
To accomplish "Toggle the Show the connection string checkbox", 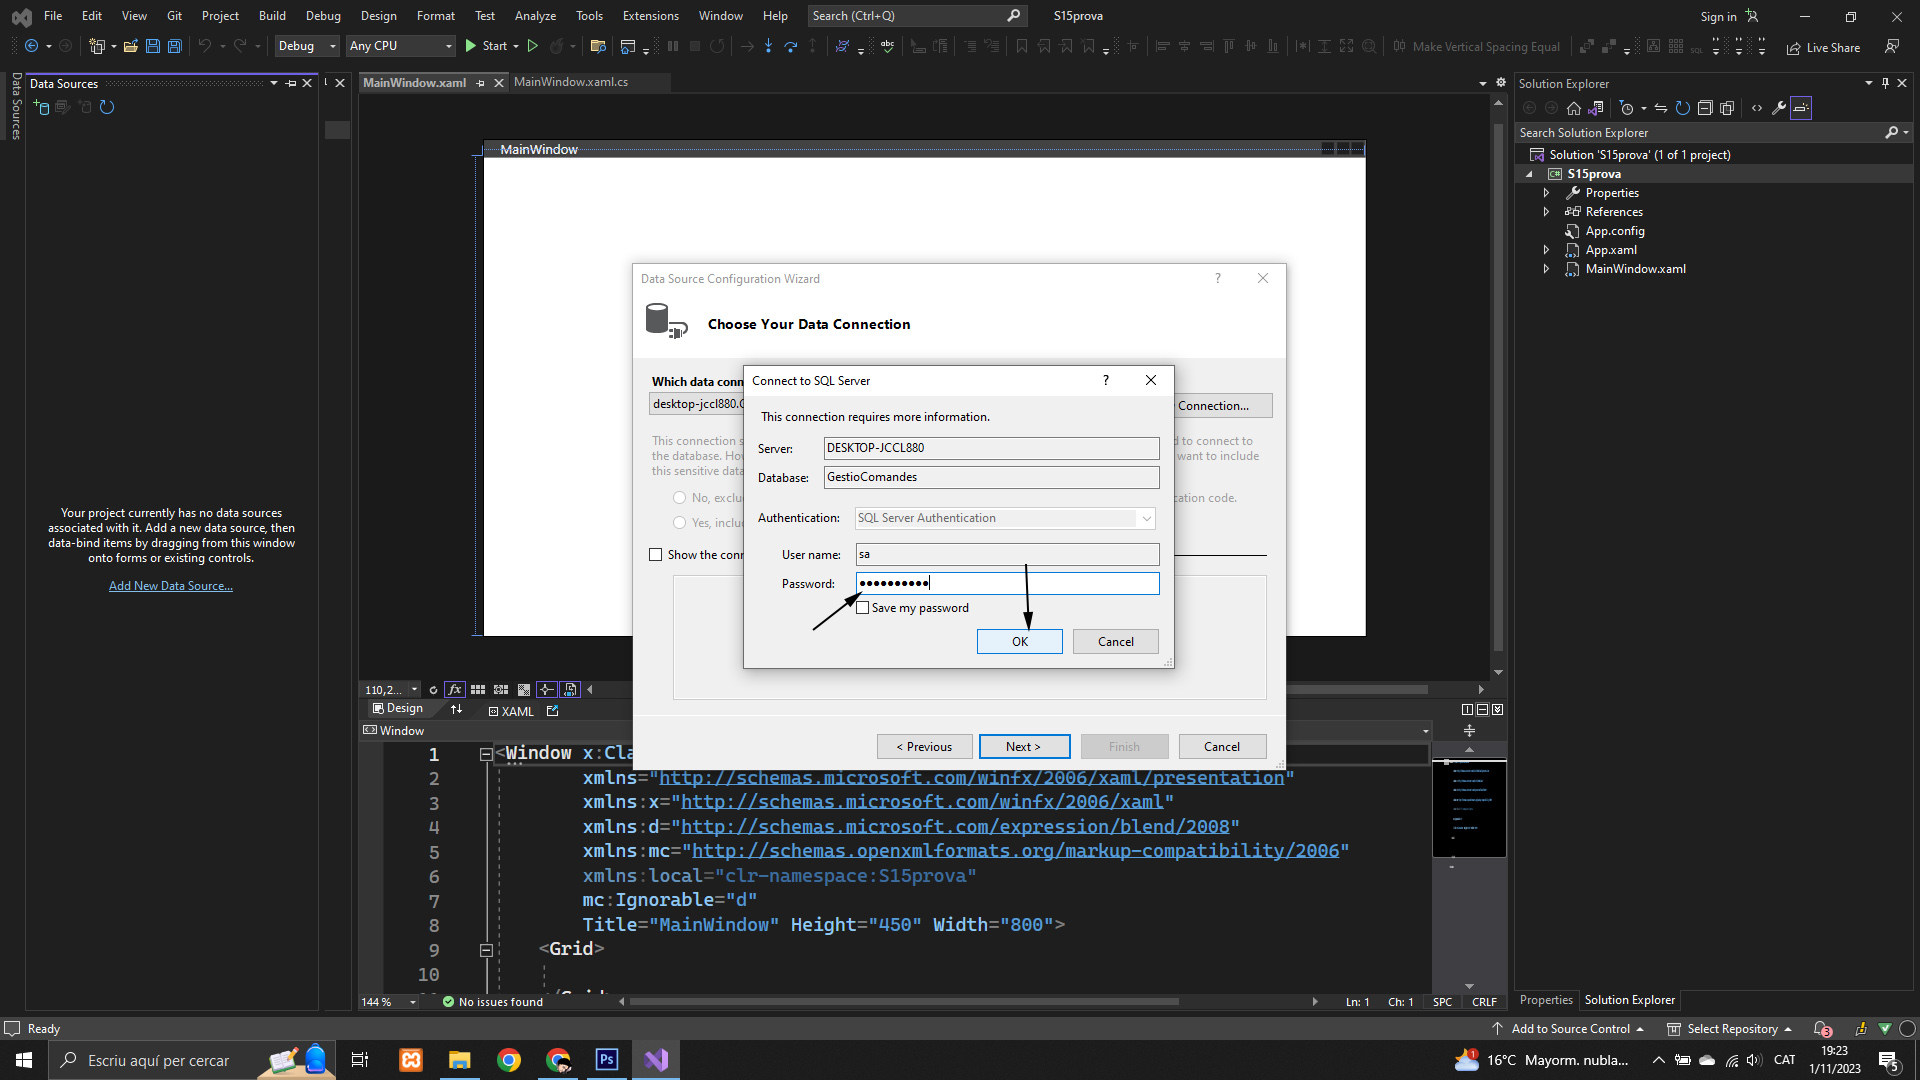I will 656,555.
